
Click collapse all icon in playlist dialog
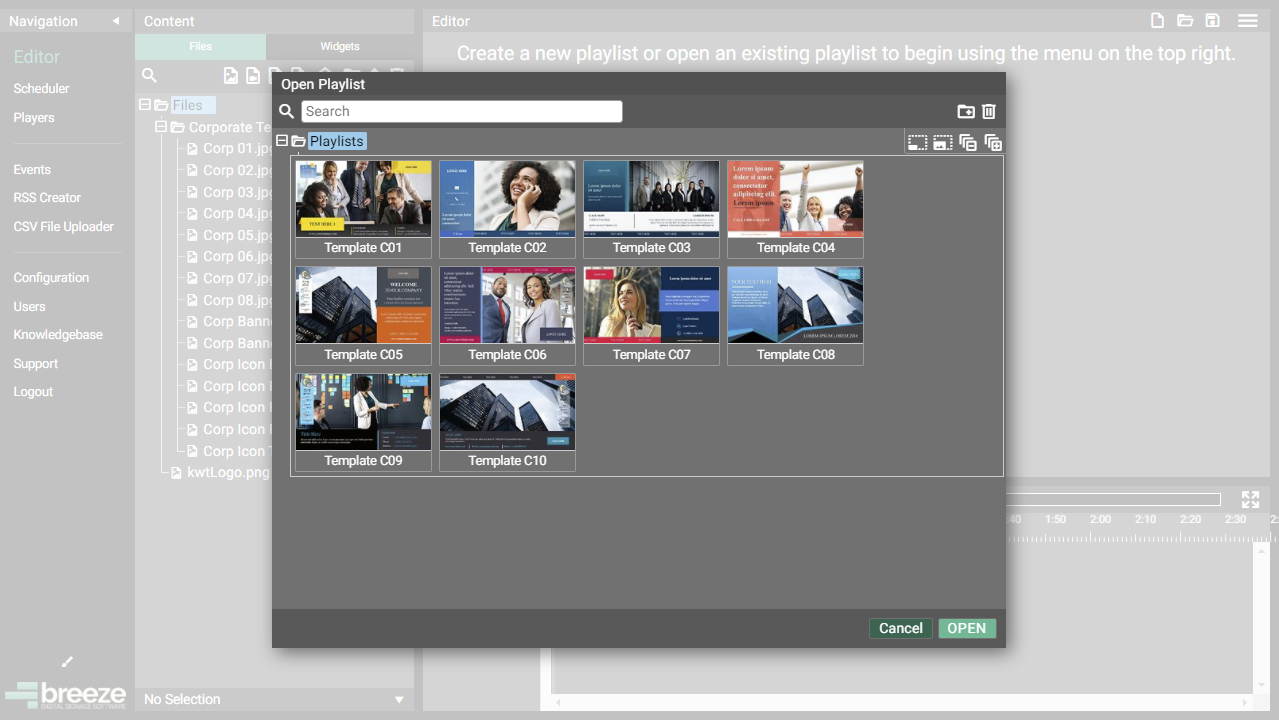(968, 143)
